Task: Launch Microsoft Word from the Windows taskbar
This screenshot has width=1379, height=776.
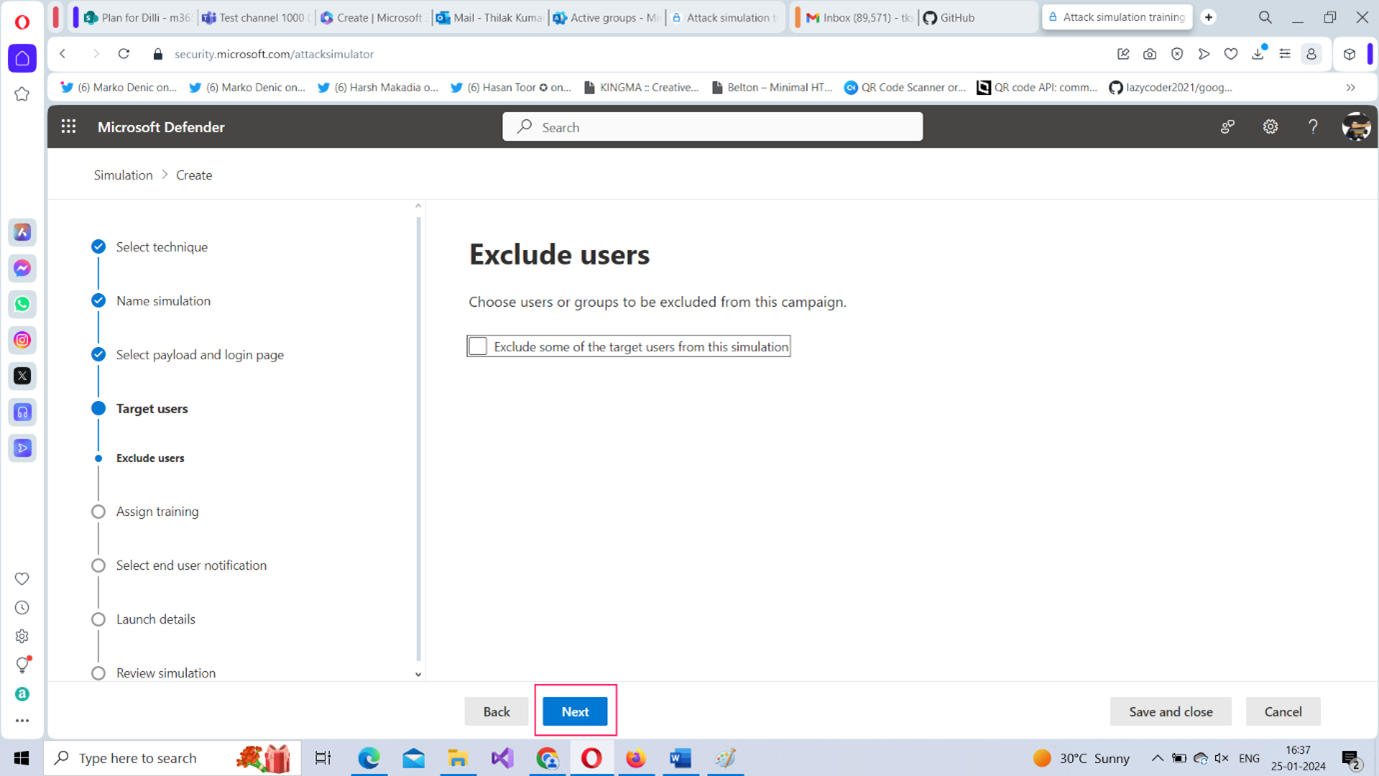Action: [x=680, y=758]
